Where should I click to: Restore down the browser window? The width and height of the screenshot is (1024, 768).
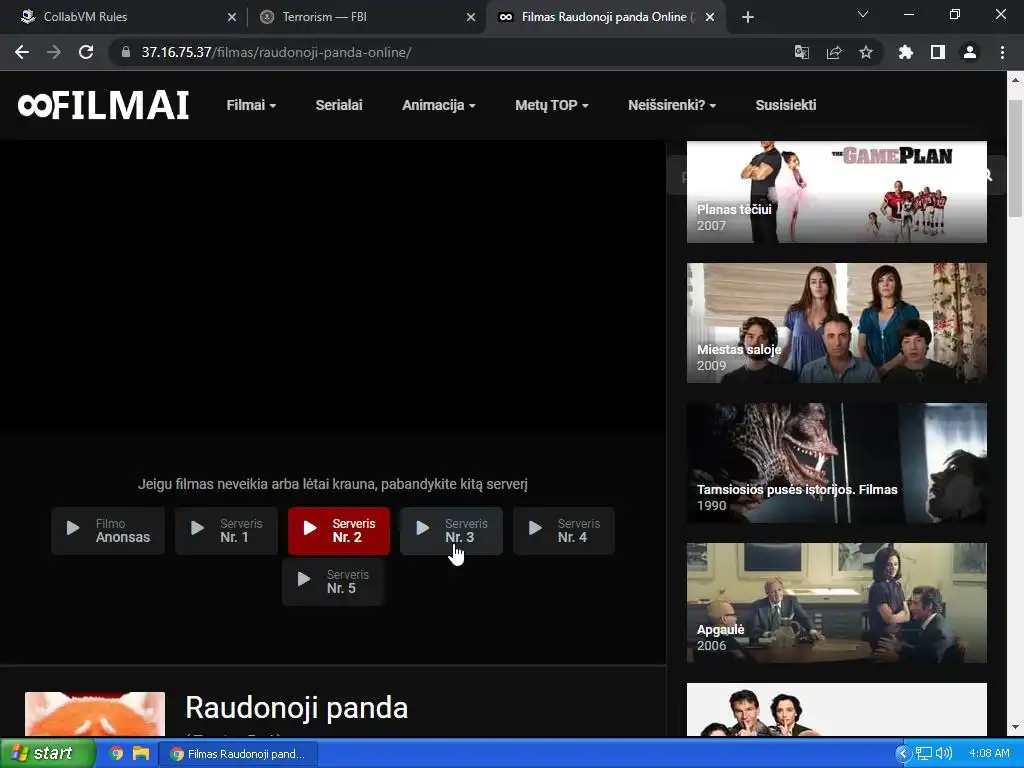(955, 14)
